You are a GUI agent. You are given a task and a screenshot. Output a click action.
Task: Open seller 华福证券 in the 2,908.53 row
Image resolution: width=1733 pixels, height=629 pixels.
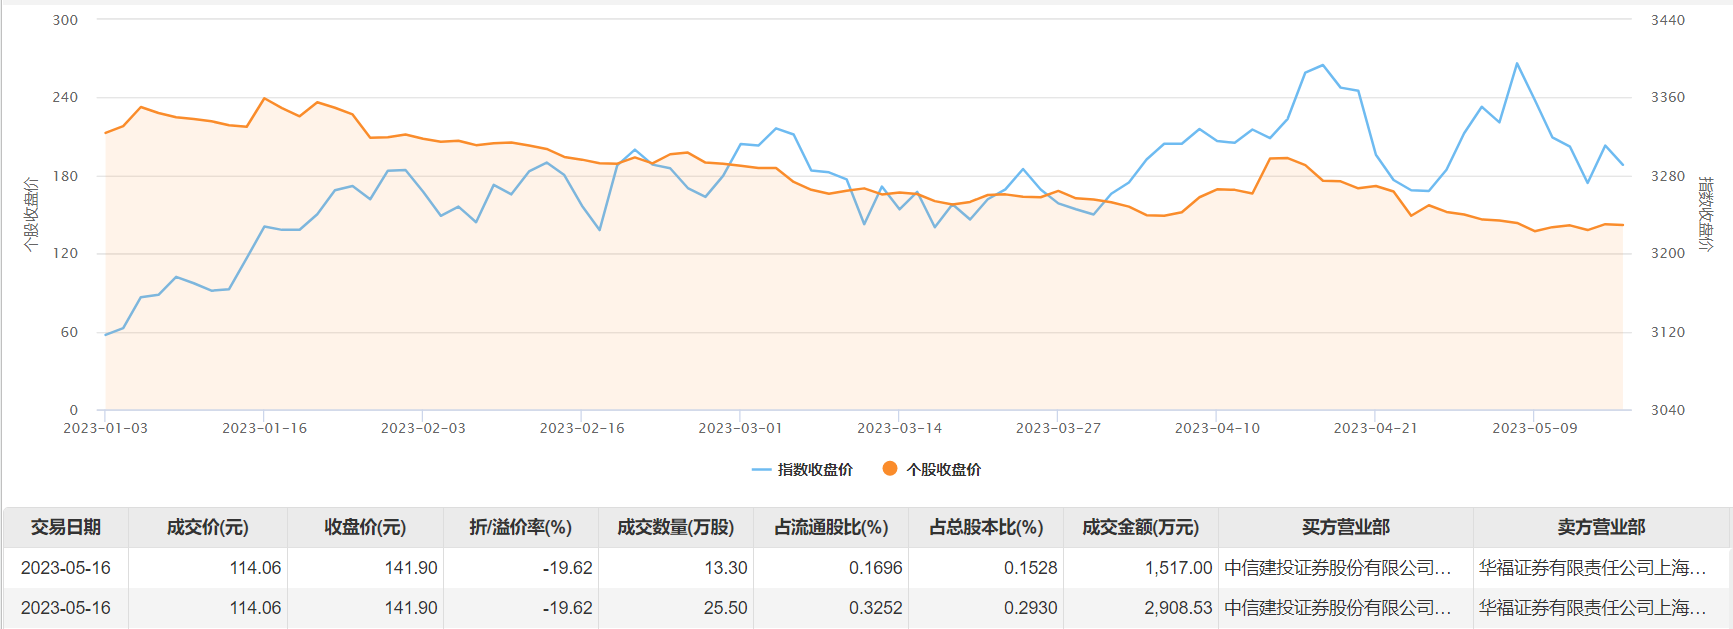click(x=1593, y=608)
